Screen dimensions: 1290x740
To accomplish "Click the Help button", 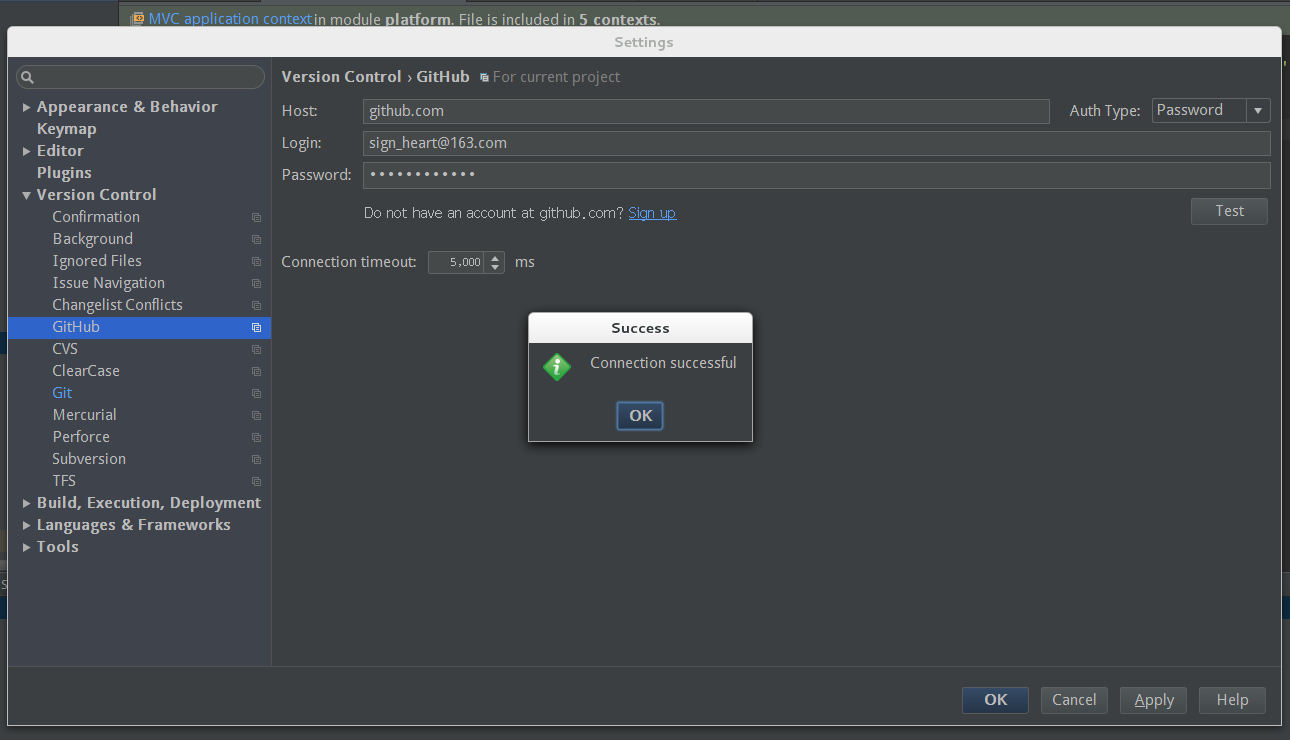I will 1232,700.
